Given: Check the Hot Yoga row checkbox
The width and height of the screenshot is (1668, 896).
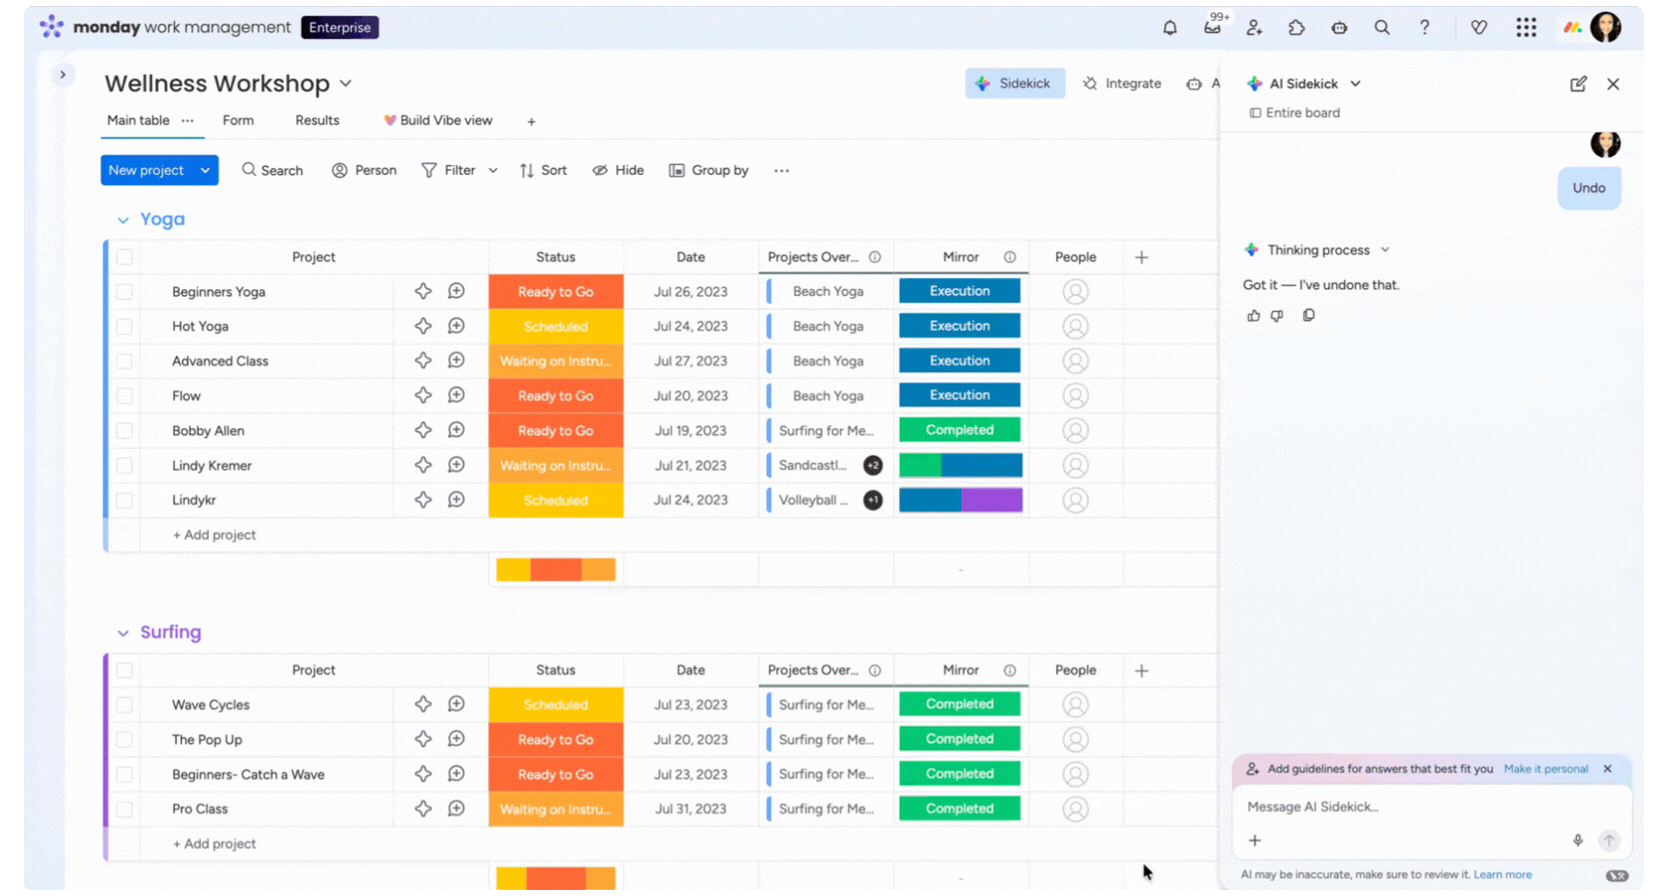Looking at the screenshot, I should pyautogui.click(x=124, y=327).
